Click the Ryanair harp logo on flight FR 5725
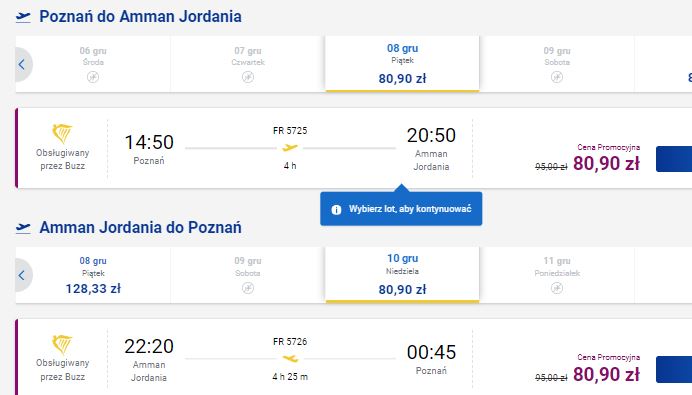 [62, 134]
